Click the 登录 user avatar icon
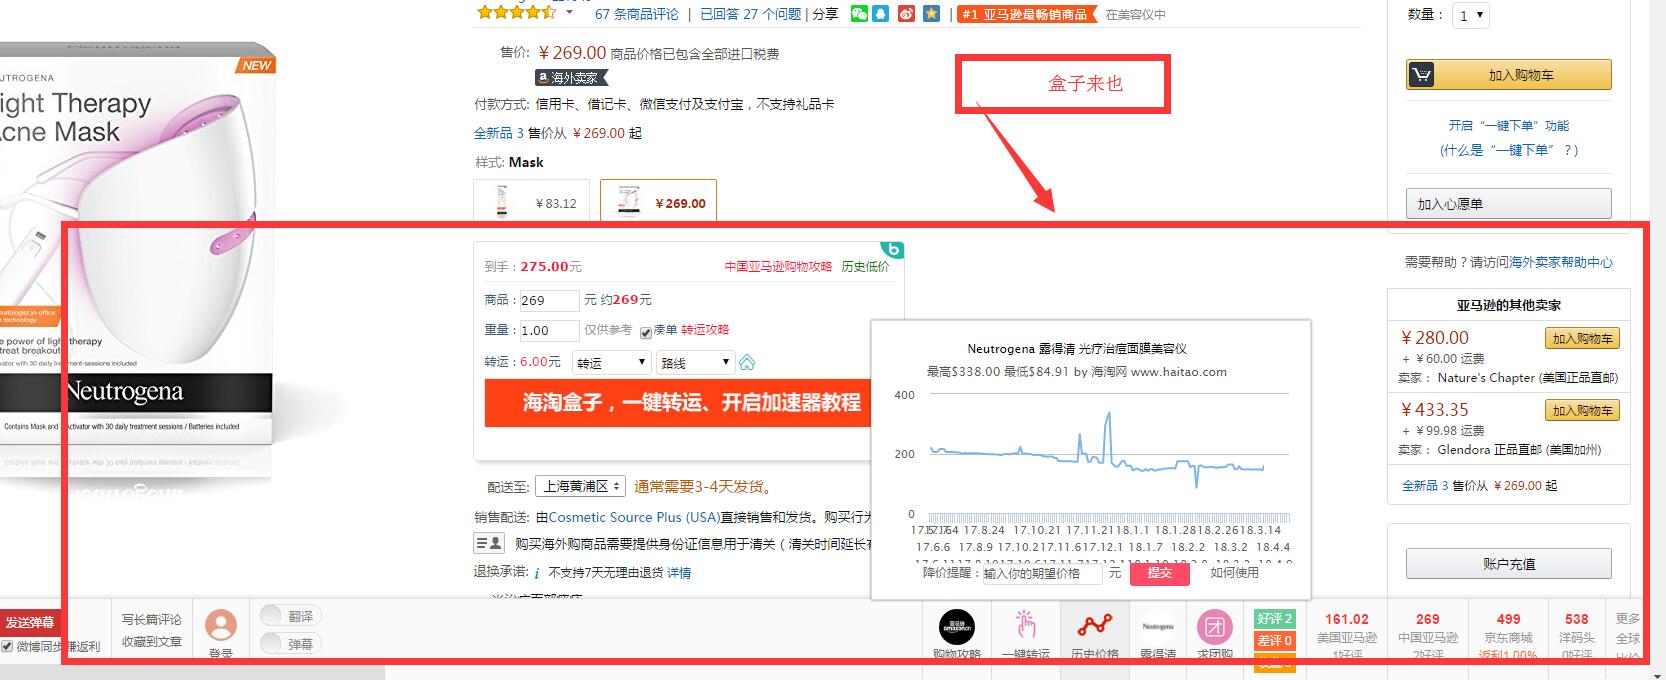Viewport: 1666px width, 680px height. point(221,627)
